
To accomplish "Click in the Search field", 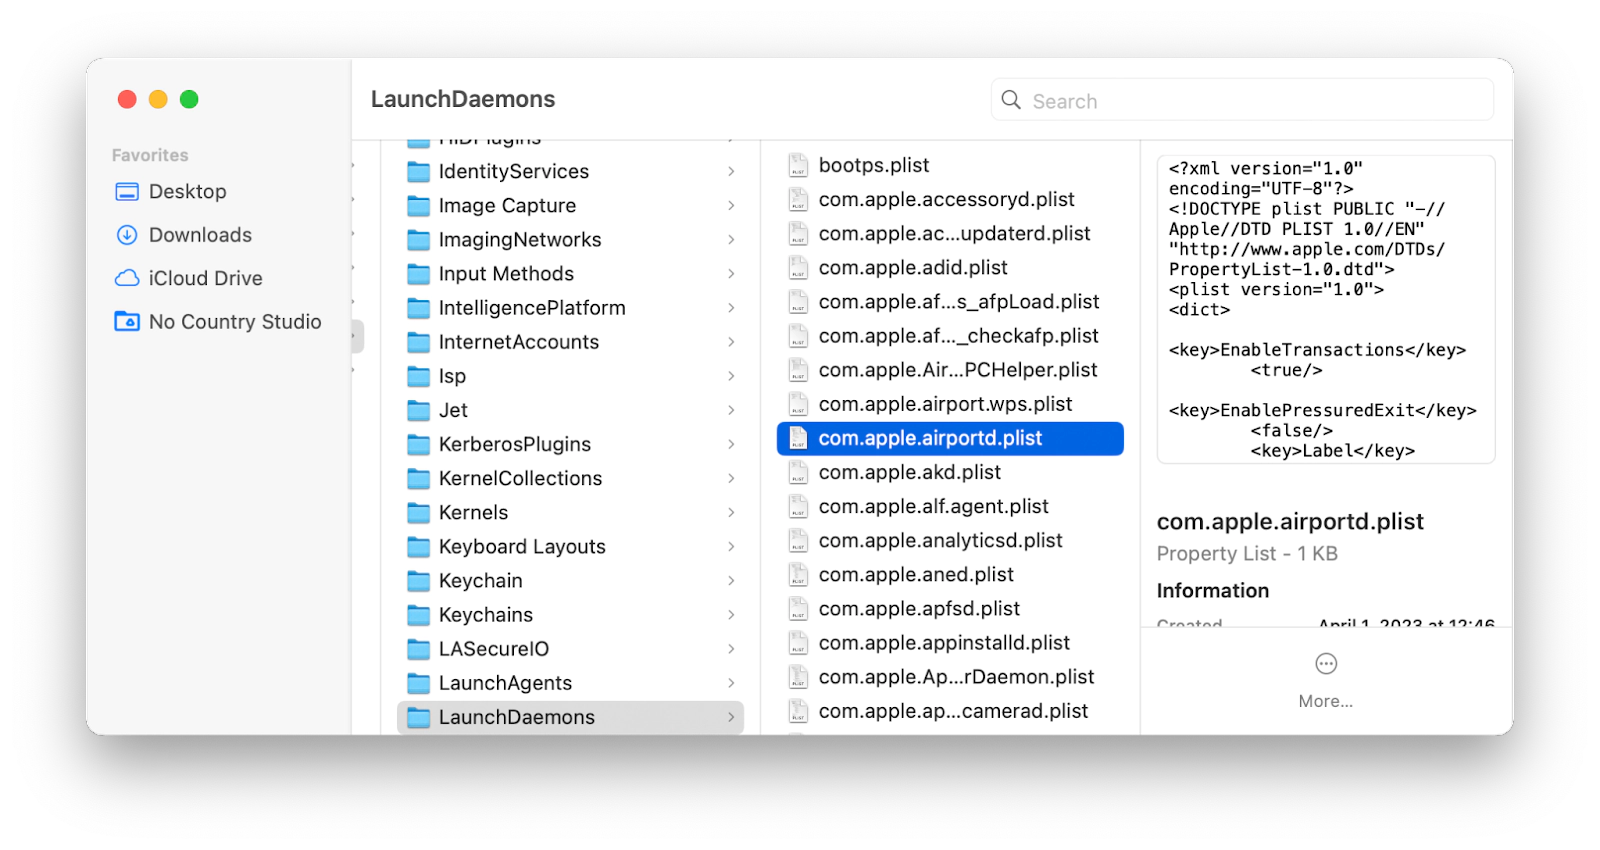I will pos(1242,100).
